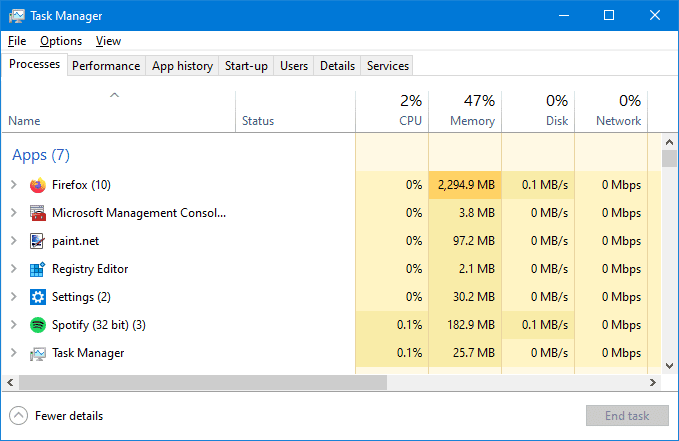The width and height of the screenshot is (679, 441).
Task: Click the 30.2 MB Settings memory cell
Action: [465, 297]
